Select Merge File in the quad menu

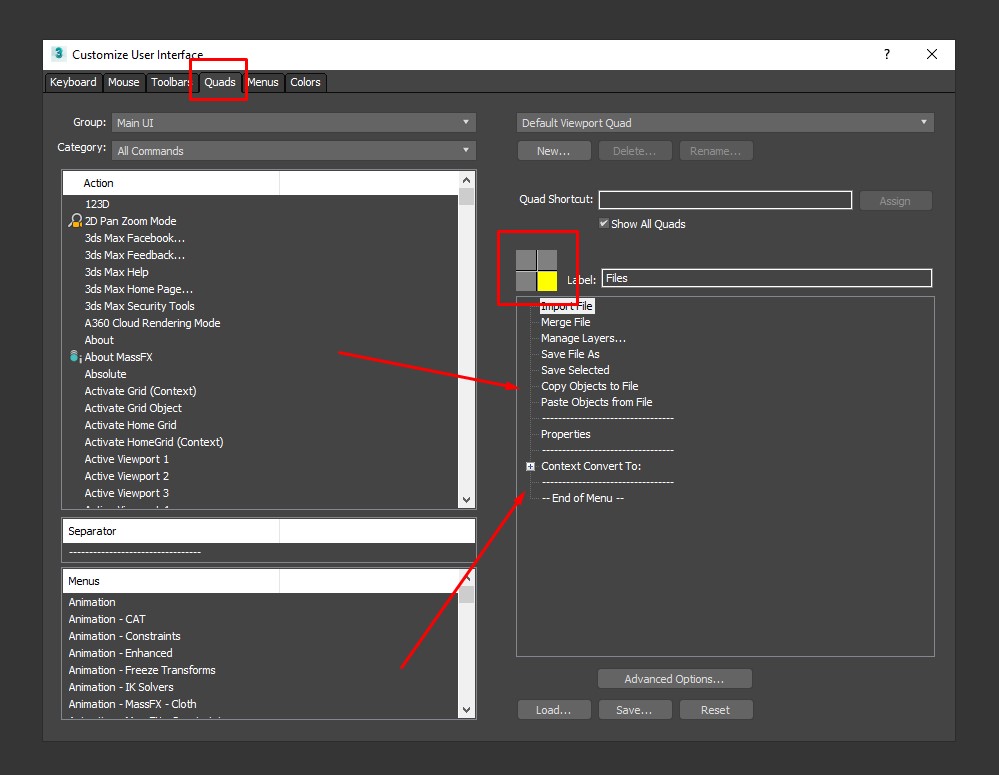pos(566,322)
